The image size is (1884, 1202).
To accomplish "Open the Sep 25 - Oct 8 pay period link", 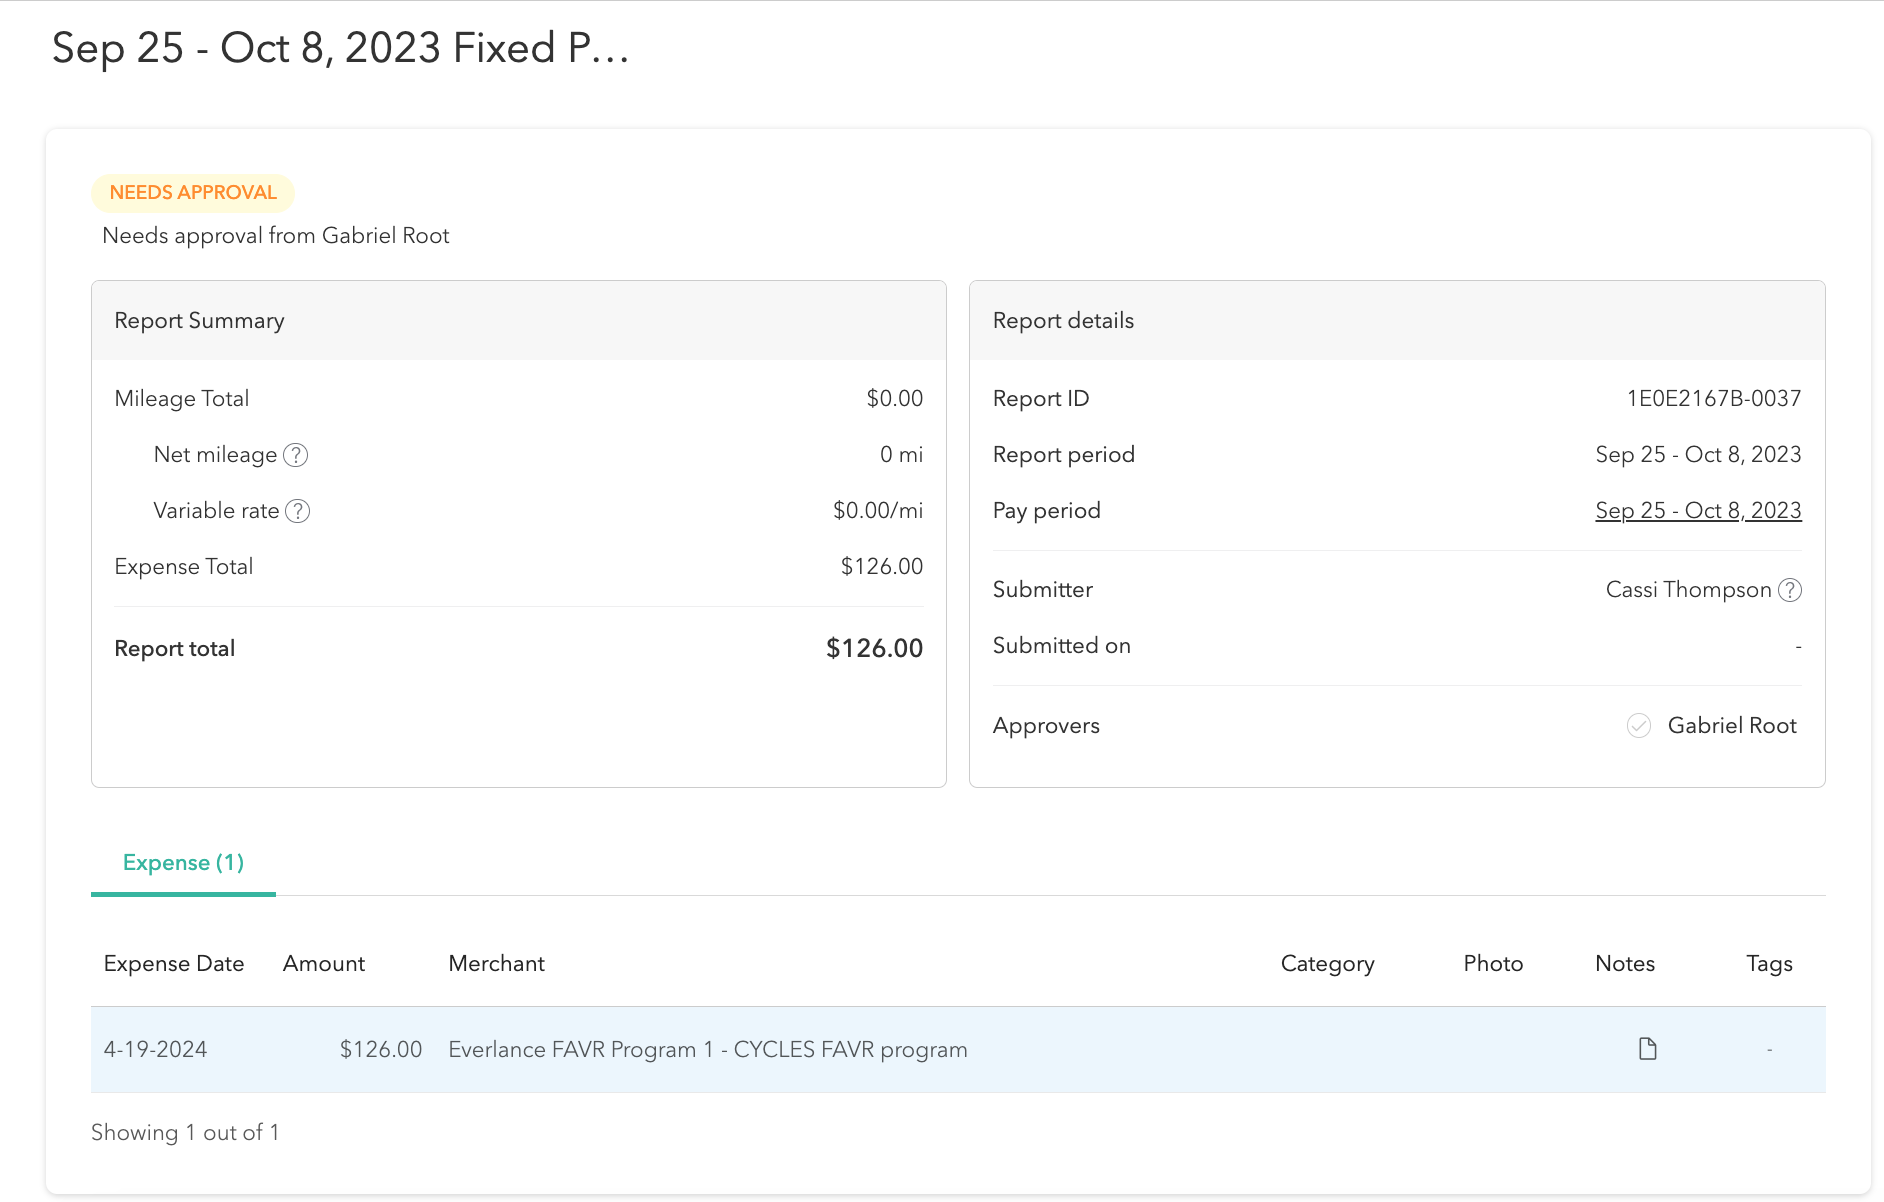I will (x=1697, y=510).
